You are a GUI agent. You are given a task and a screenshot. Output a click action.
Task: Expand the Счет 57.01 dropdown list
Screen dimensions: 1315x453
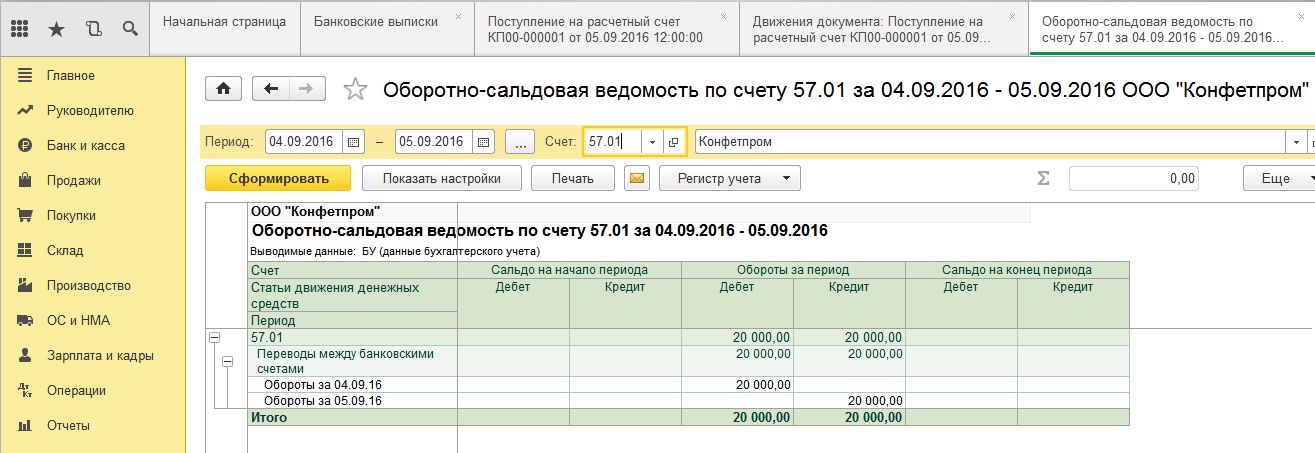(652, 142)
